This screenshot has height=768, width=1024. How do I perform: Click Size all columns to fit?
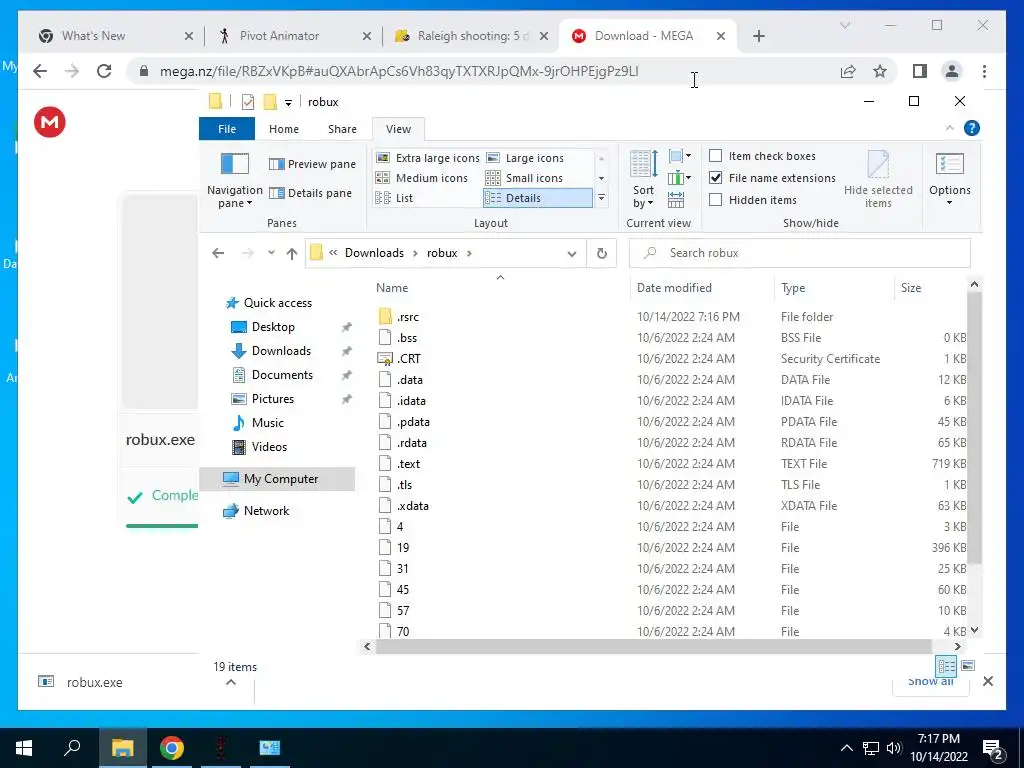point(676,200)
